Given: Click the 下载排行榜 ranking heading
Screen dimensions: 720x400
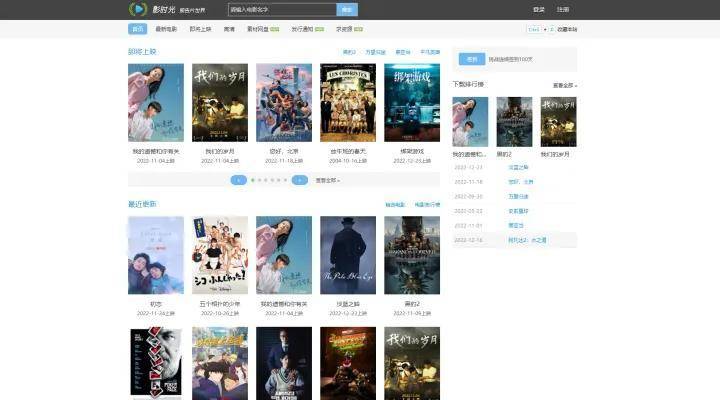Looking at the screenshot, I should [x=468, y=85].
